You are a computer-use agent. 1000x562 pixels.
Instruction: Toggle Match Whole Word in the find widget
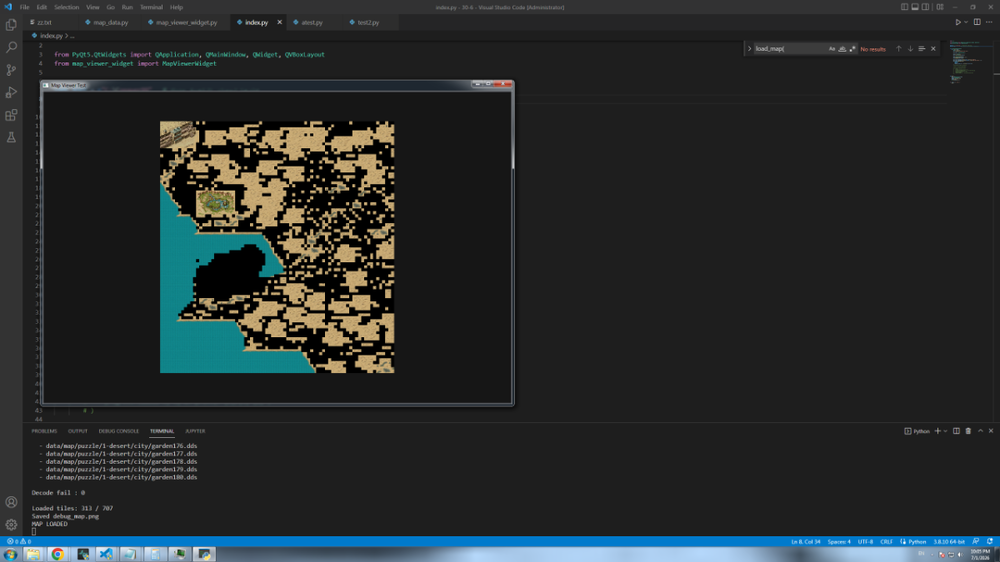[842, 49]
